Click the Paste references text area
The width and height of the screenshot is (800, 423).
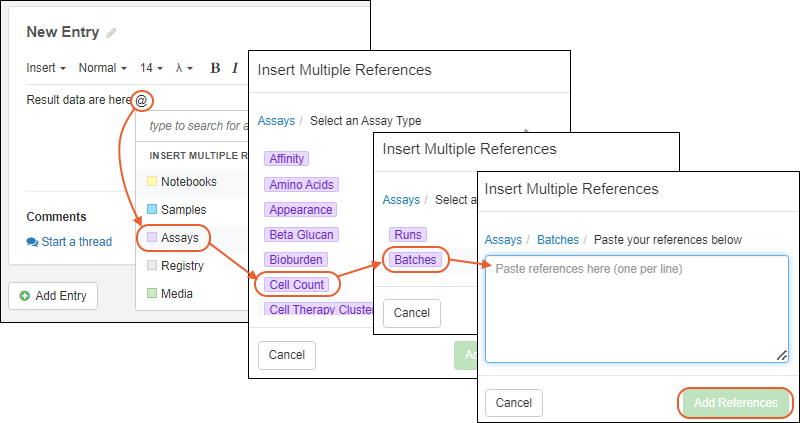pos(636,308)
